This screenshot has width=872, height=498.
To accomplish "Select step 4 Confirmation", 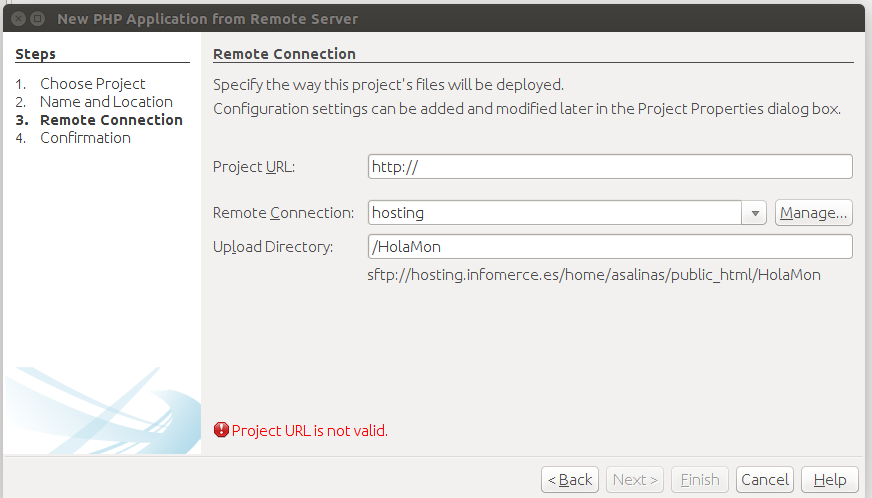I will click(x=85, y=138).
